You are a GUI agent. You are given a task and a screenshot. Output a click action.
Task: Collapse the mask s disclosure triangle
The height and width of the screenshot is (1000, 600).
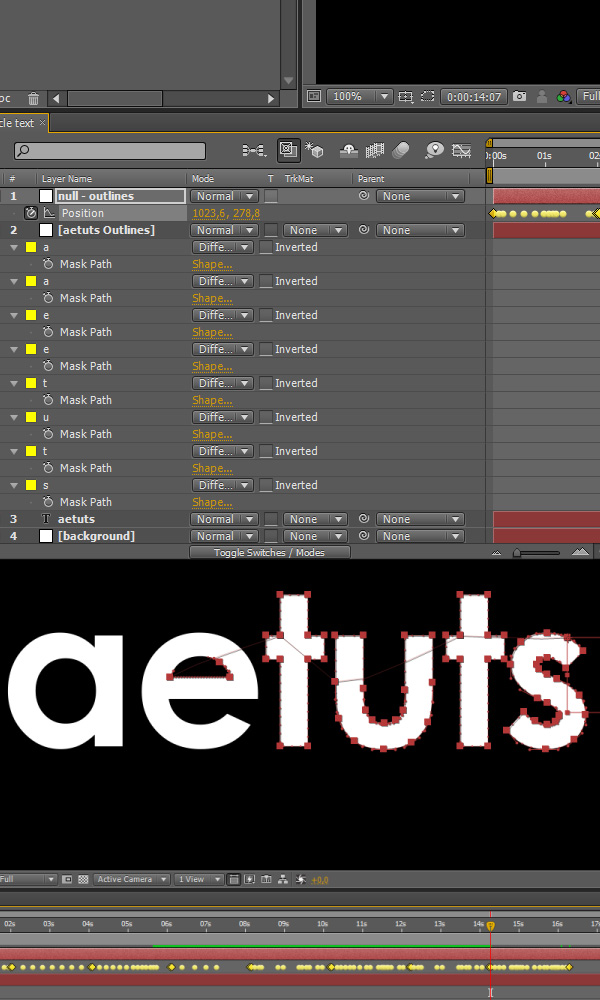13,485
